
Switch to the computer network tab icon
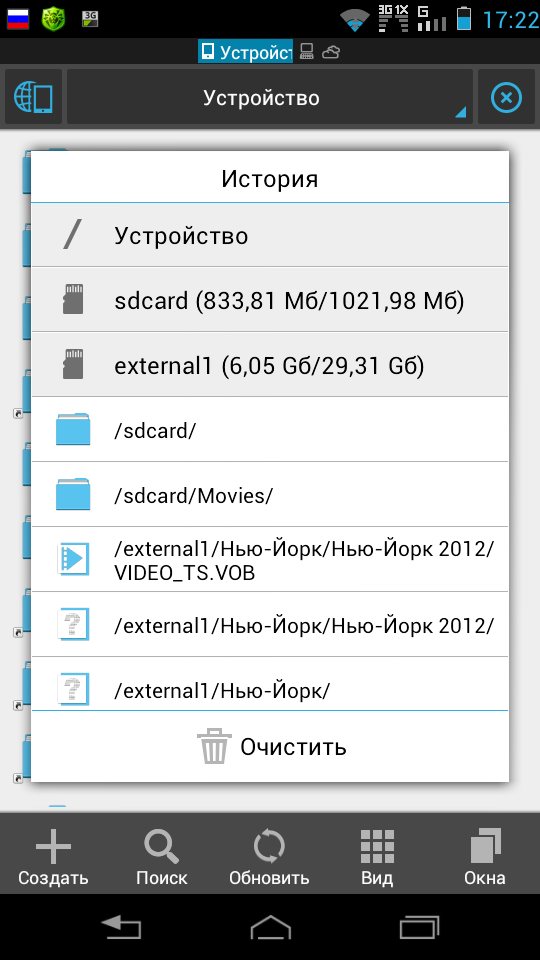point(307,52)
